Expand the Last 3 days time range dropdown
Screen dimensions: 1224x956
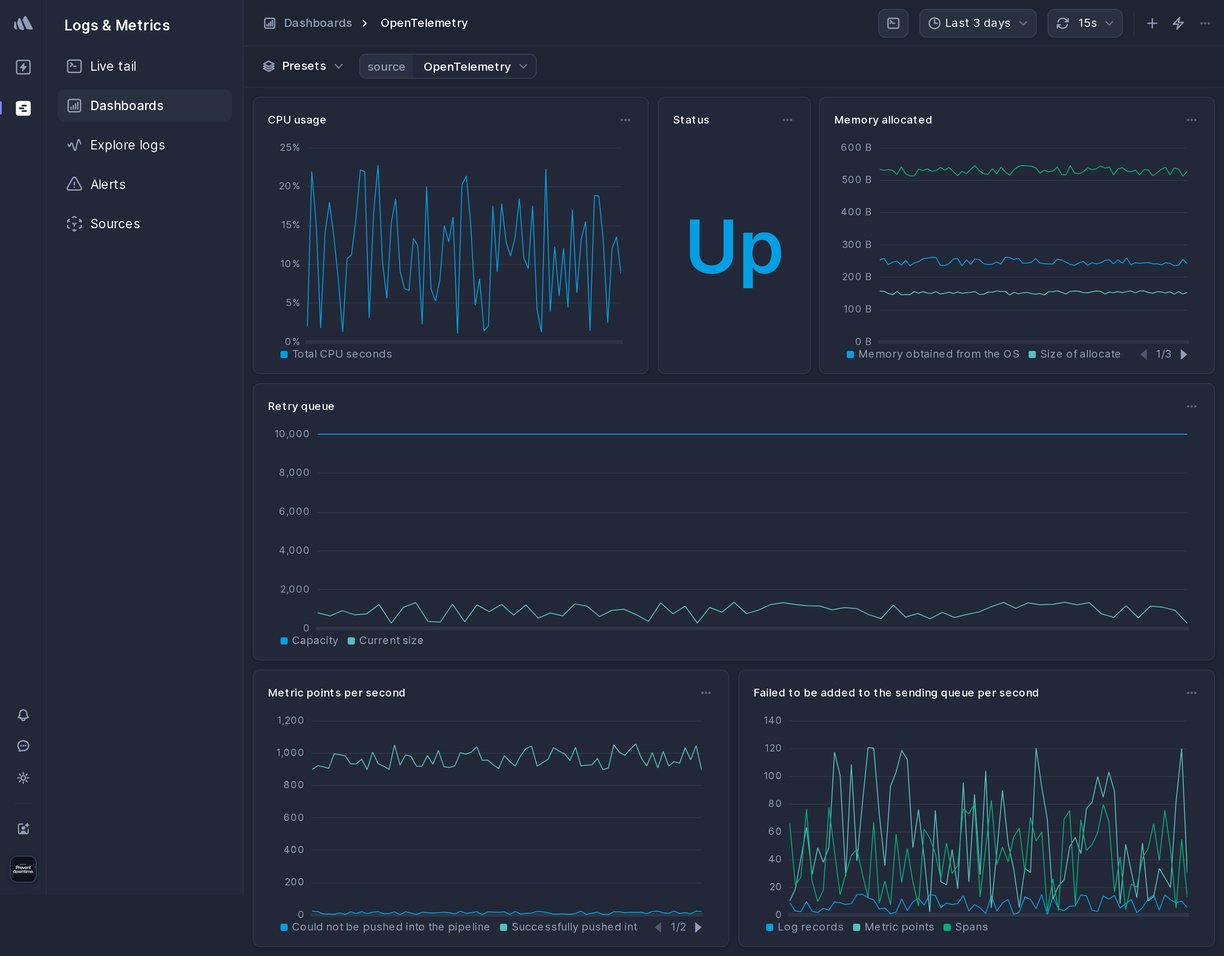pos(977,23)
